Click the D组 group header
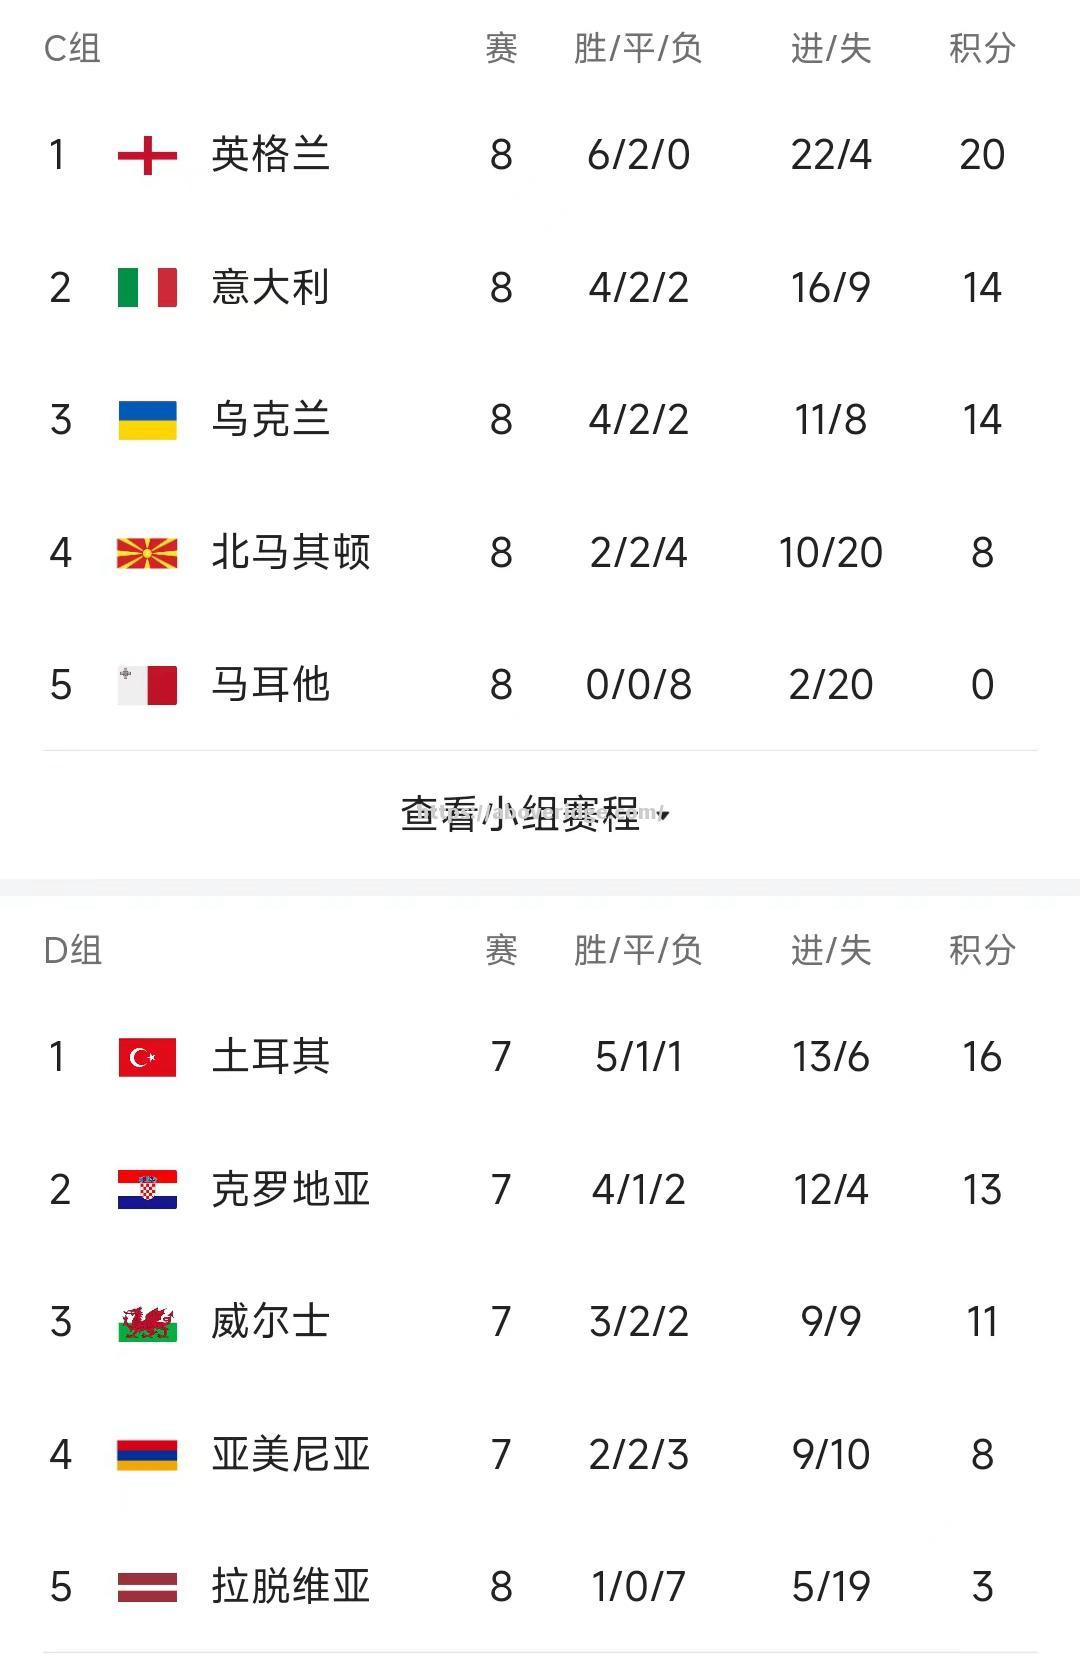The height and width of the screenshot is (1659, 1080). 73,950
